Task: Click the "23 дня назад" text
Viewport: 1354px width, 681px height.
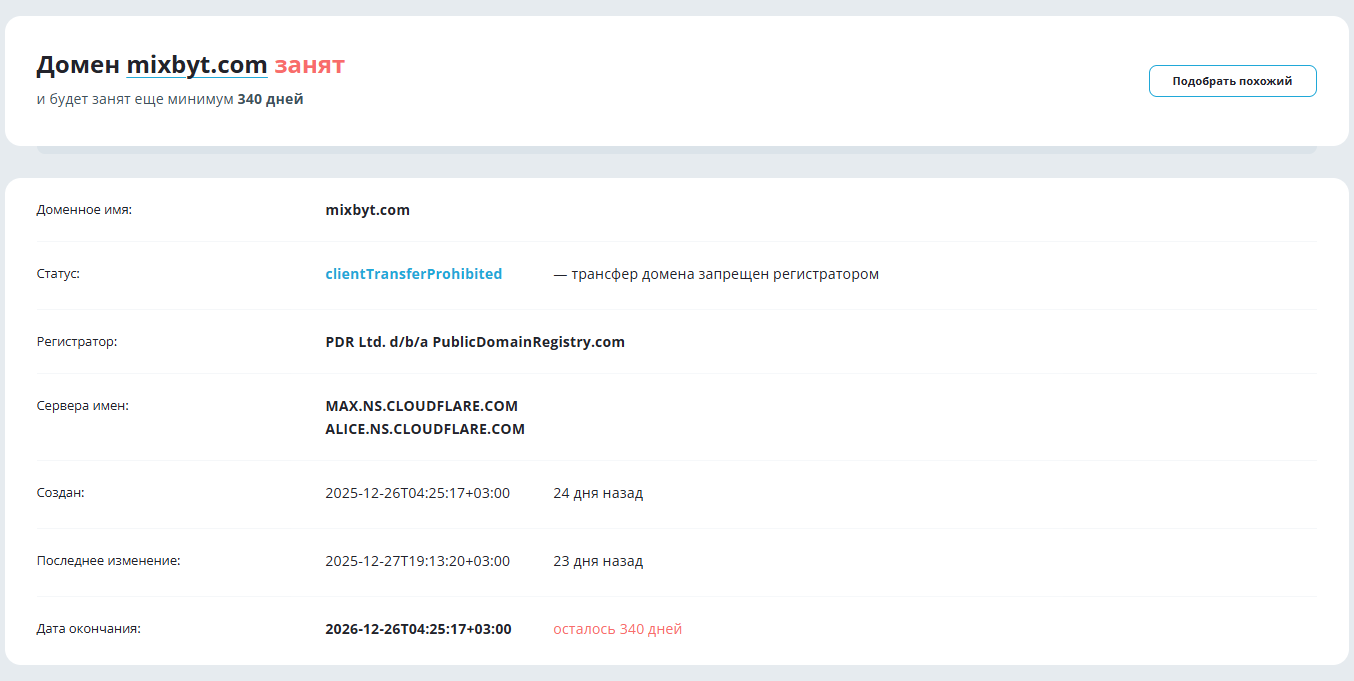Action: pyautogui.click(x=598, y=561)
